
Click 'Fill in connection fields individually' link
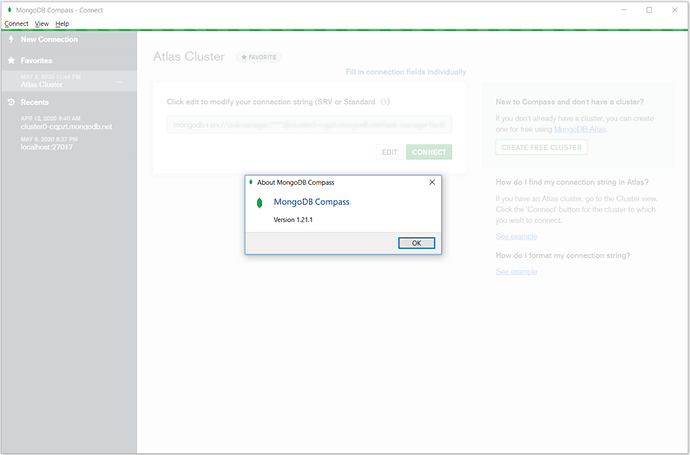coord(405,72)
